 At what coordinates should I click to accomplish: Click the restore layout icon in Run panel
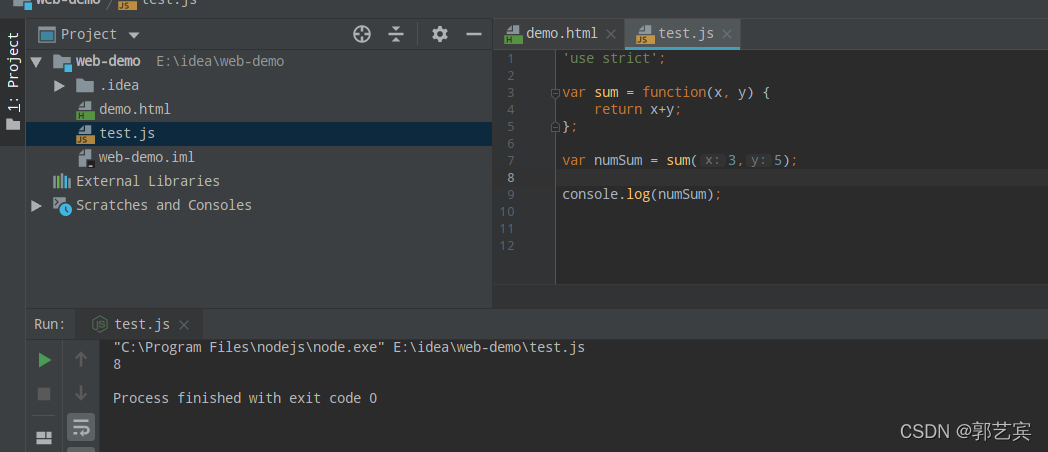click(44, 438)
